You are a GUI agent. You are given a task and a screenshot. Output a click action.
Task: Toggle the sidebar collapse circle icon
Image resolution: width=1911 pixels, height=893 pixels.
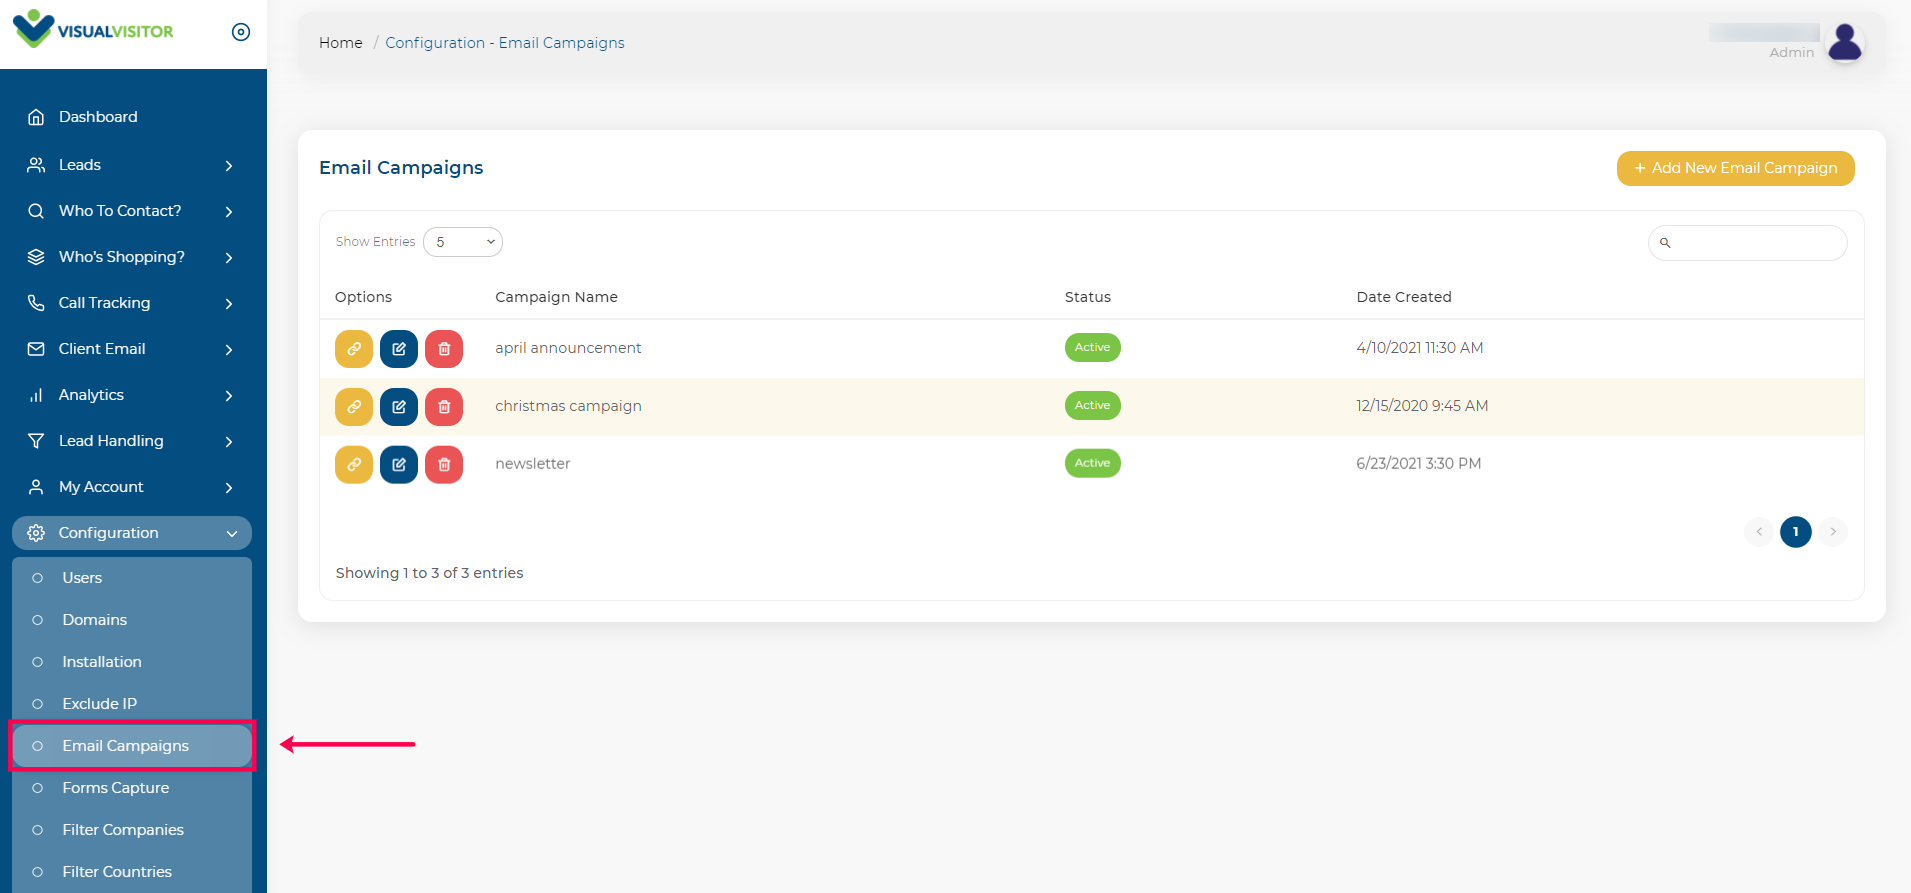pyautogui.click(x=241, y=32)
